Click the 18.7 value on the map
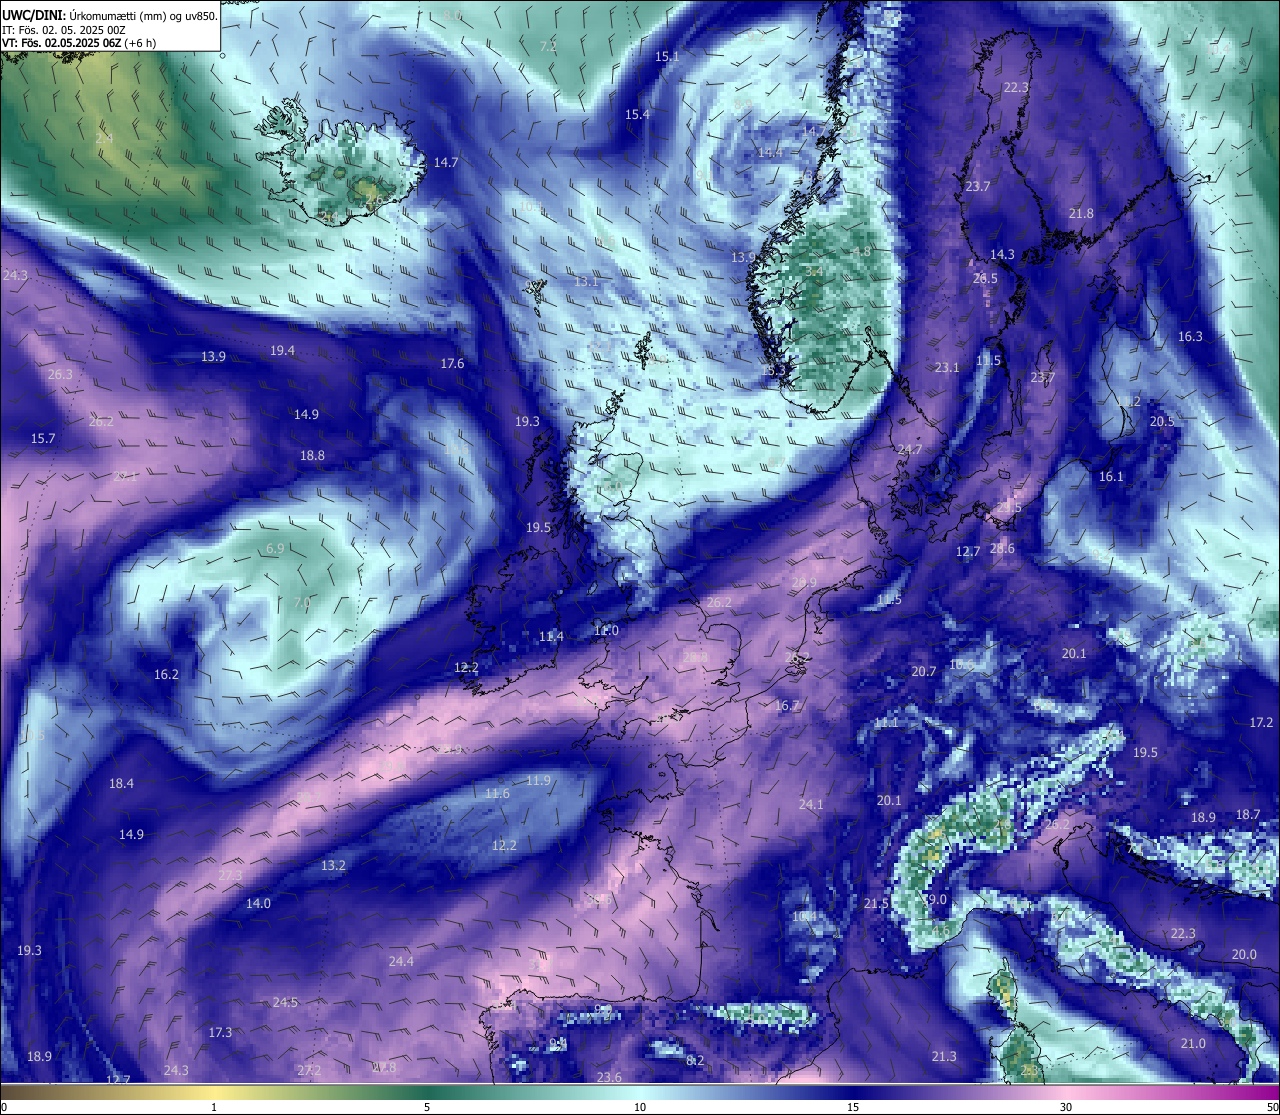 coord(1248,815)
